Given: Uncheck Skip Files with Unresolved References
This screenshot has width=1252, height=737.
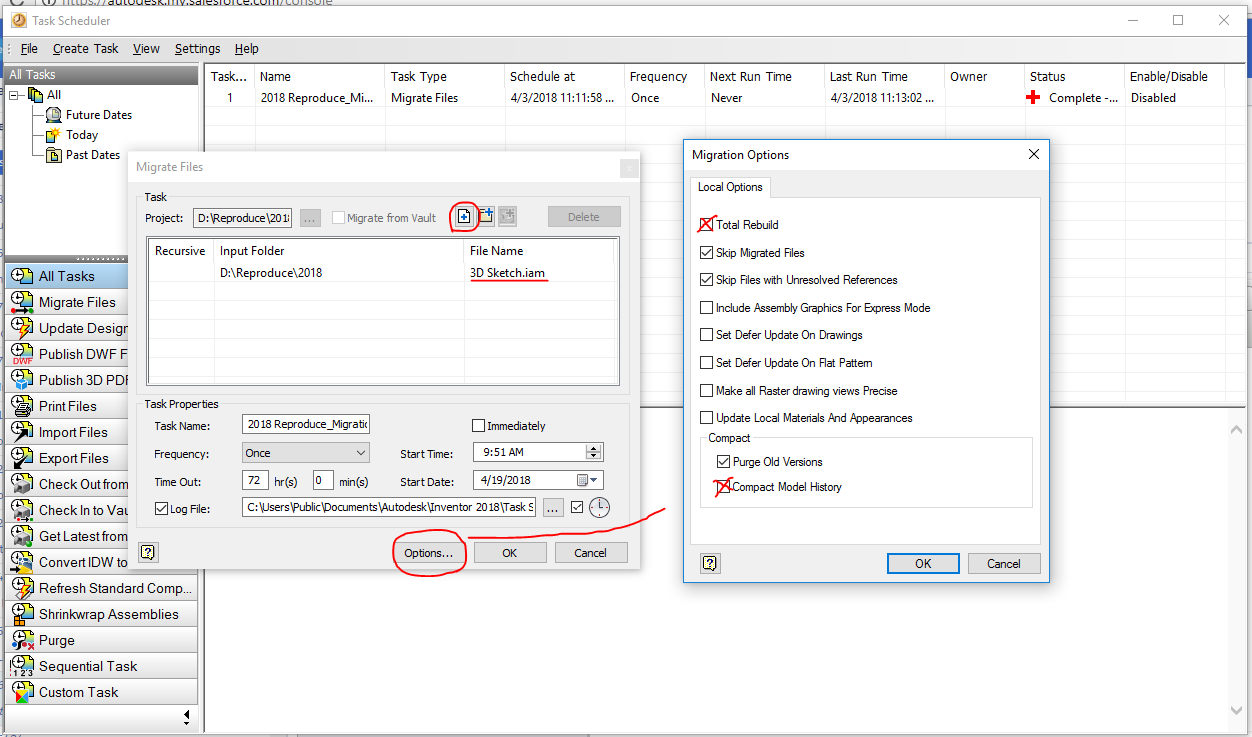Looking at the screenshot, I should (707, 280).
